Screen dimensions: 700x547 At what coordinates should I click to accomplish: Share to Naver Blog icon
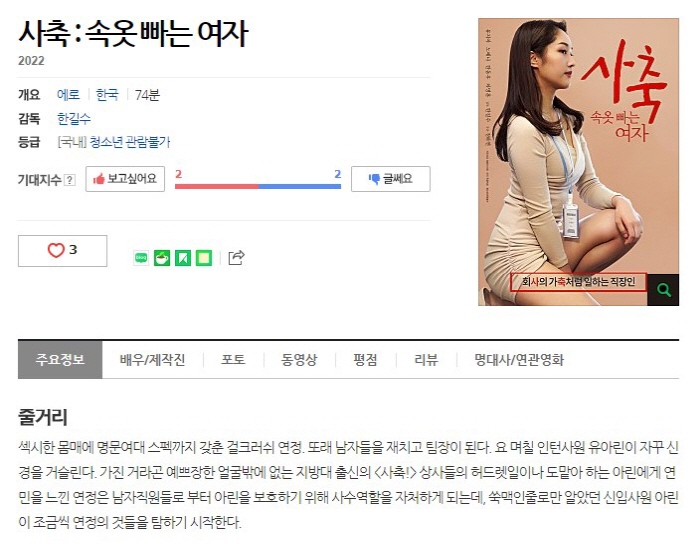point(141,258)
